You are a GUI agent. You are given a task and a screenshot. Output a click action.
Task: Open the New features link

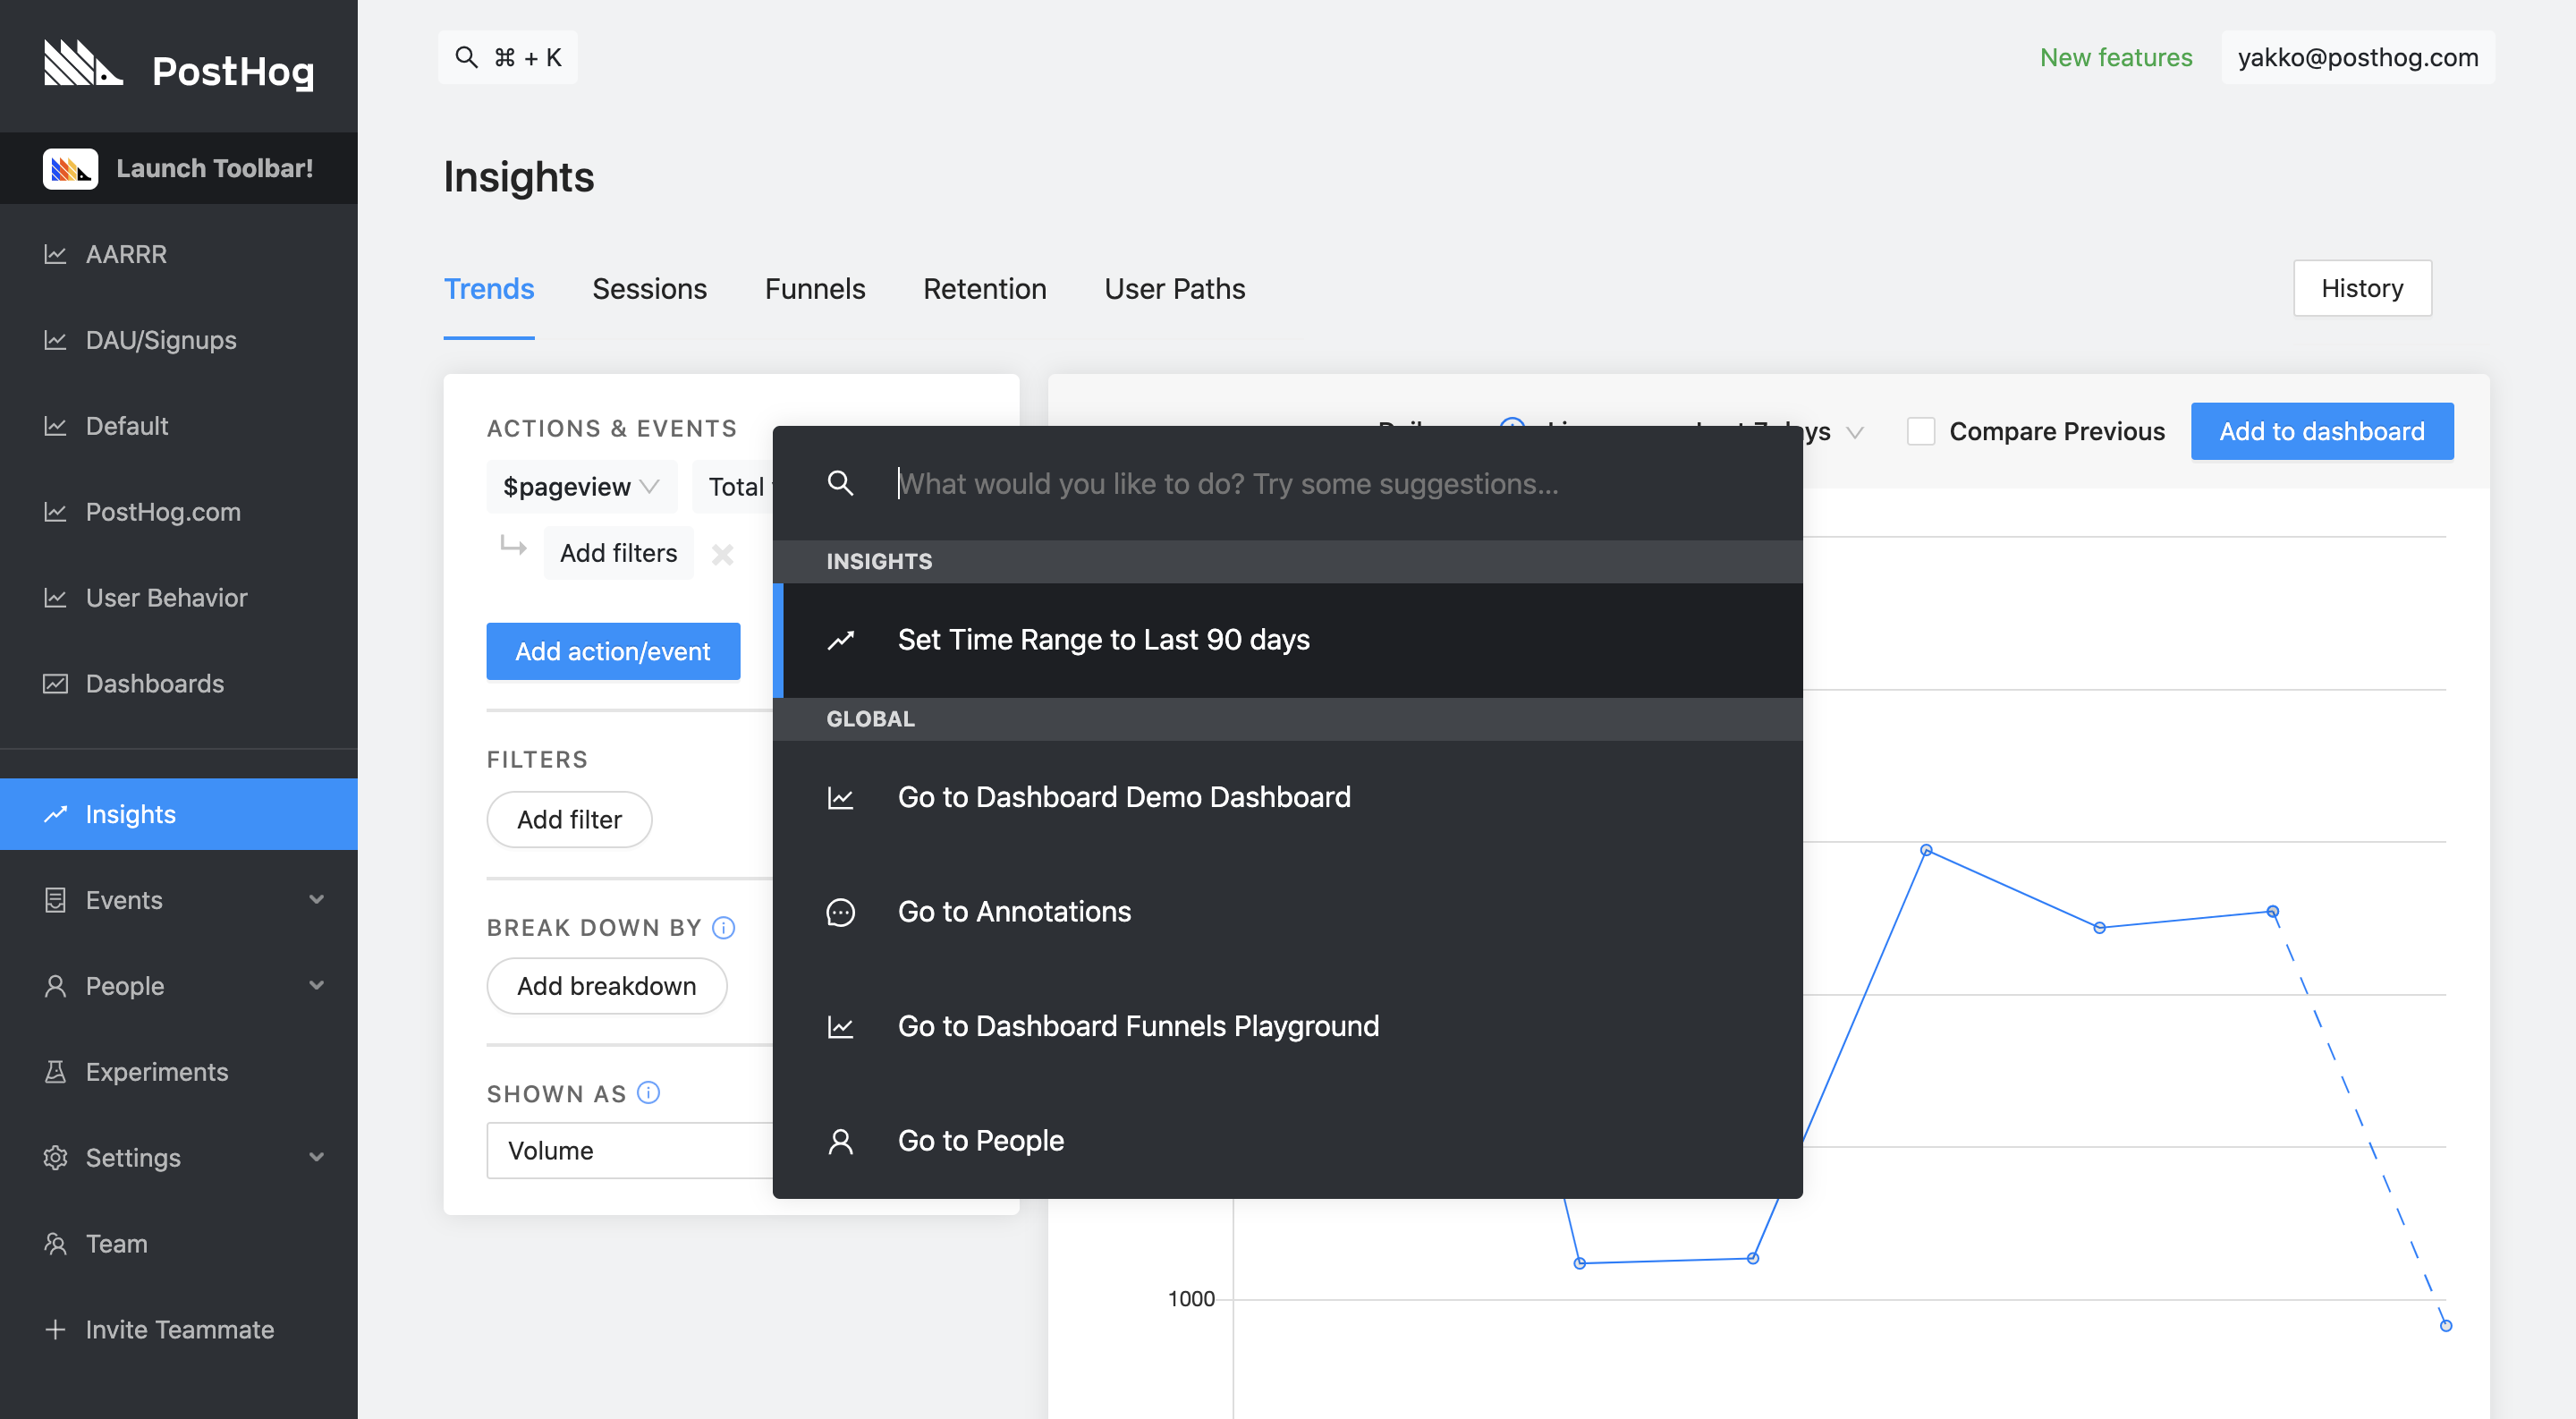click(2115, 57)
